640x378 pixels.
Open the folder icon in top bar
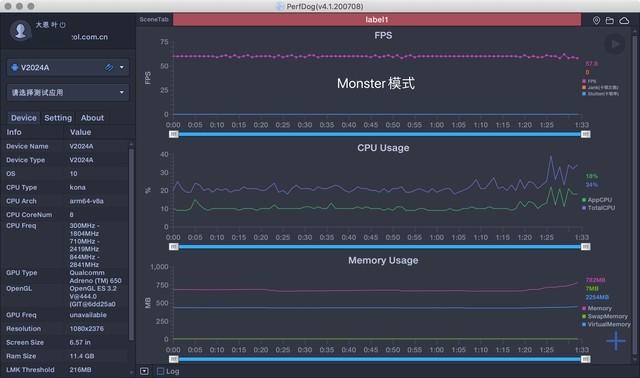pyautogui.click(x=610, y=20)
